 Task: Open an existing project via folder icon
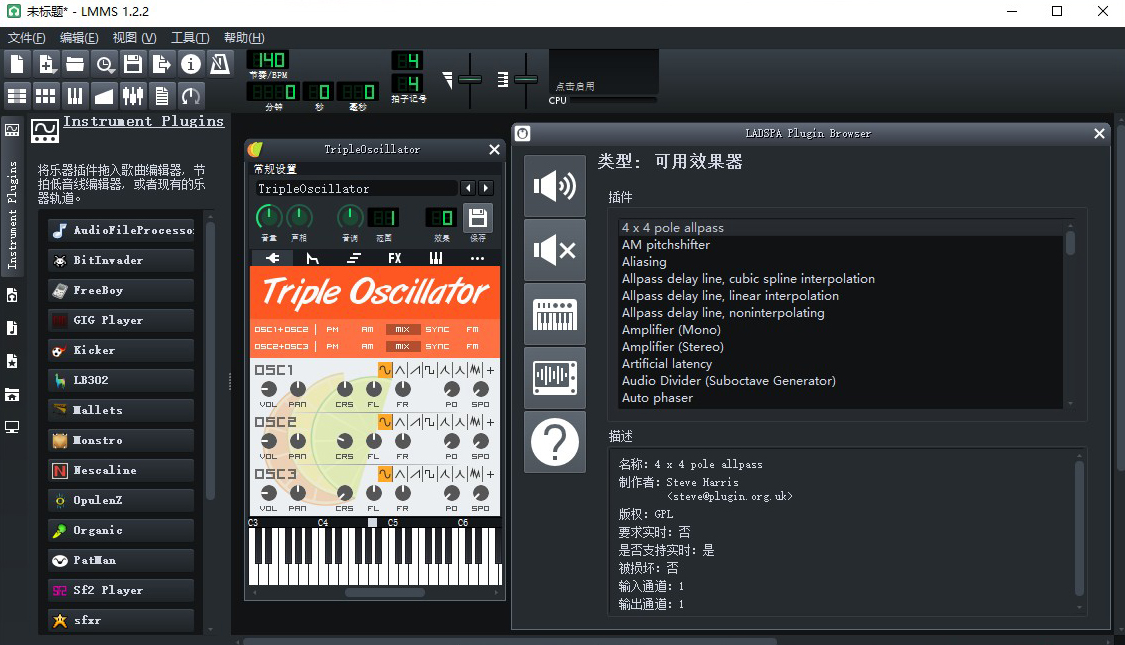(75, 65)
